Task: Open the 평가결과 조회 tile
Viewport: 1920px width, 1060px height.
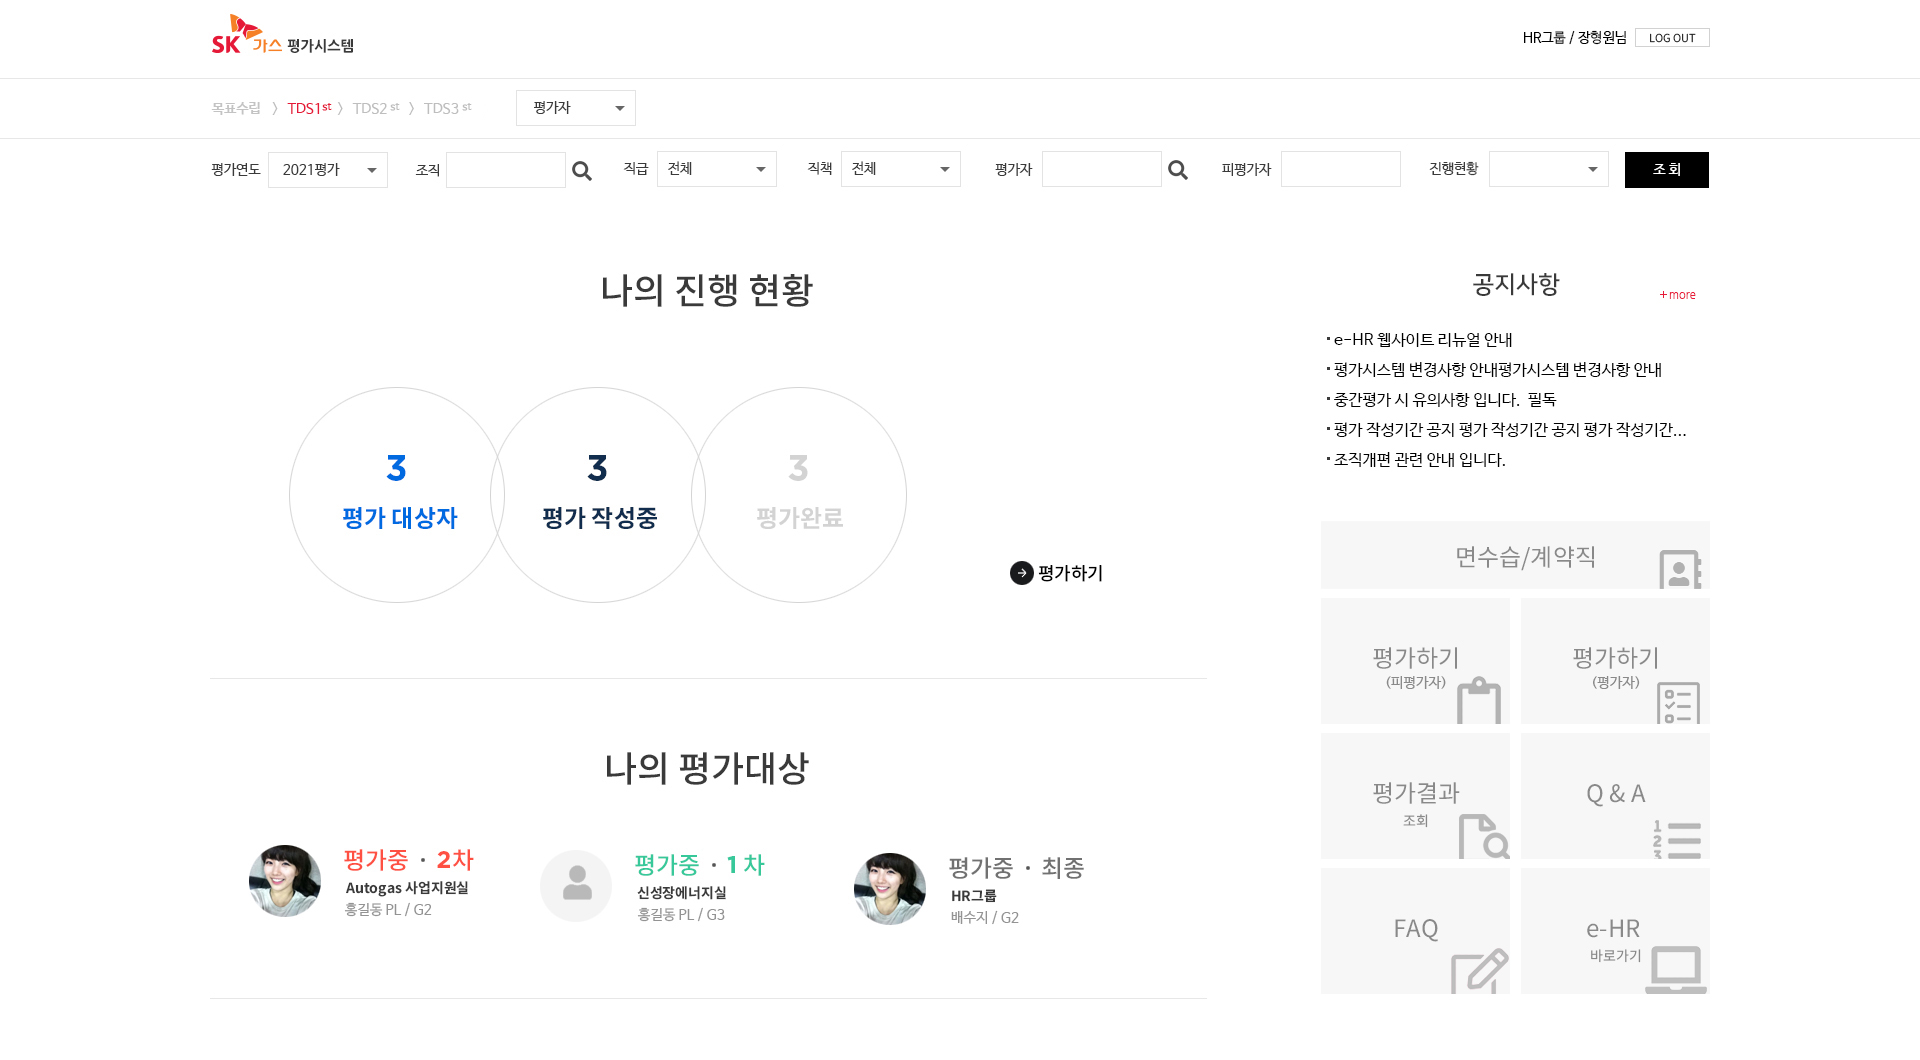Action: click(x=1415, y=796)
